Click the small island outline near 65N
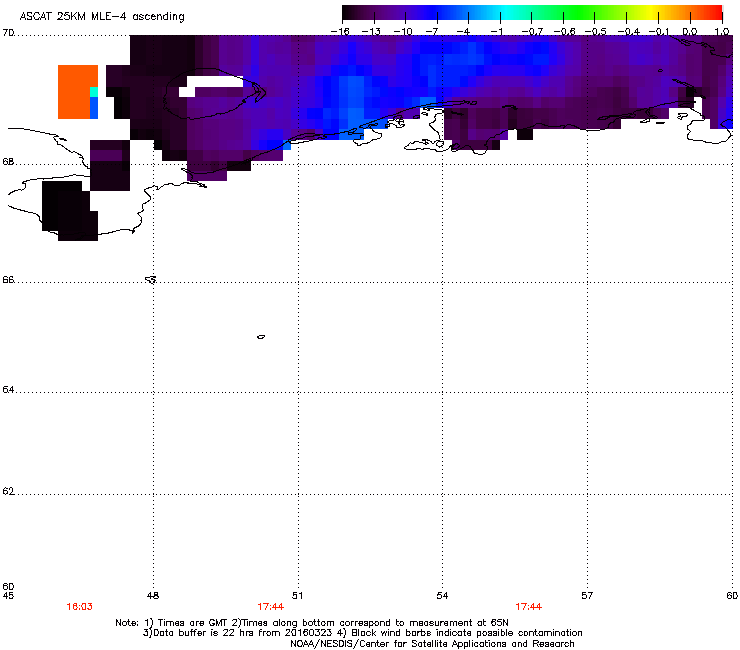 point(261,337)
